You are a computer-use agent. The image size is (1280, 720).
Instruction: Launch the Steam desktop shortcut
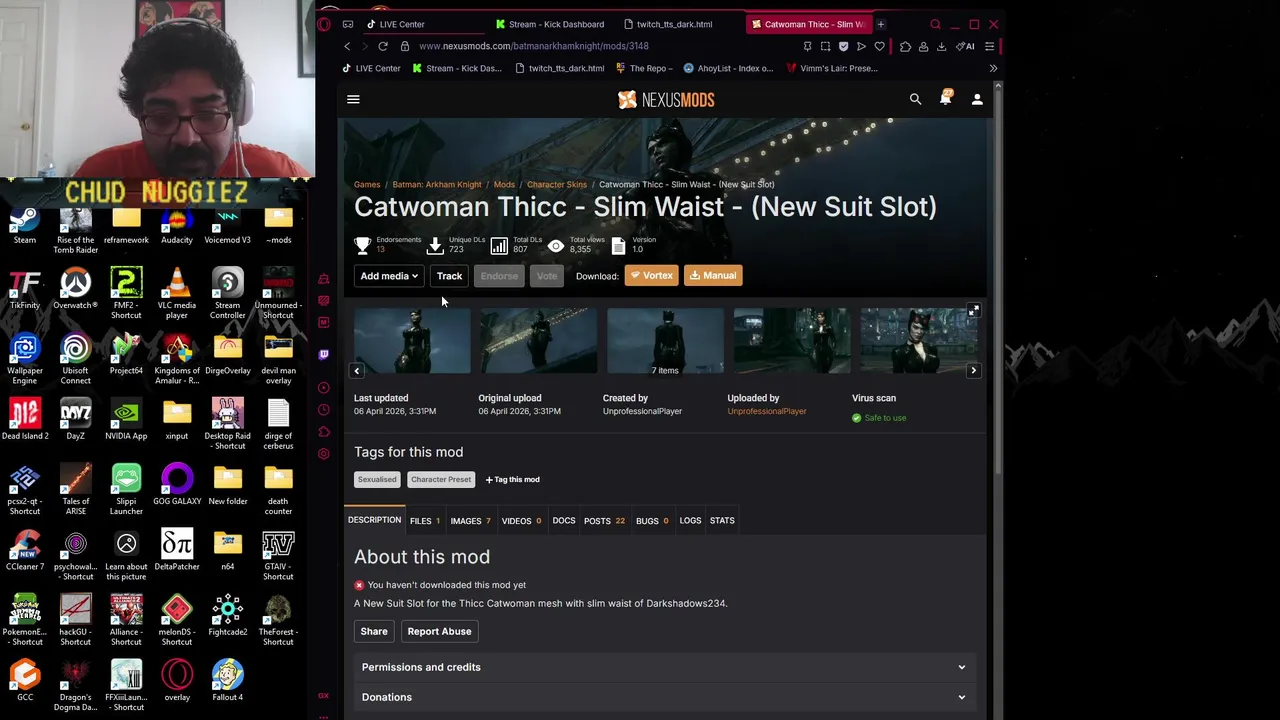25,226
